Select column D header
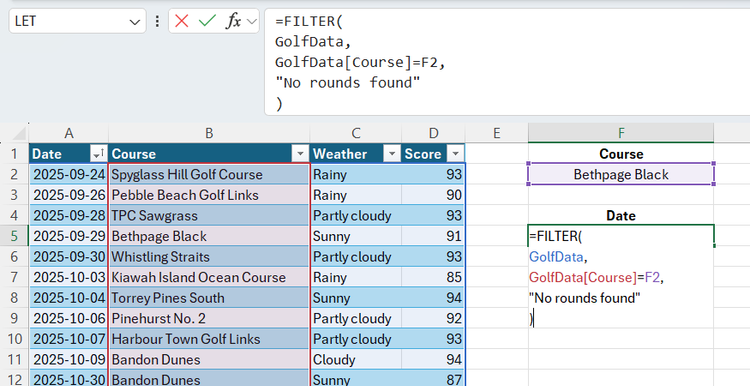This screenshot has height=386, width=750. click(x=433, y=133)
